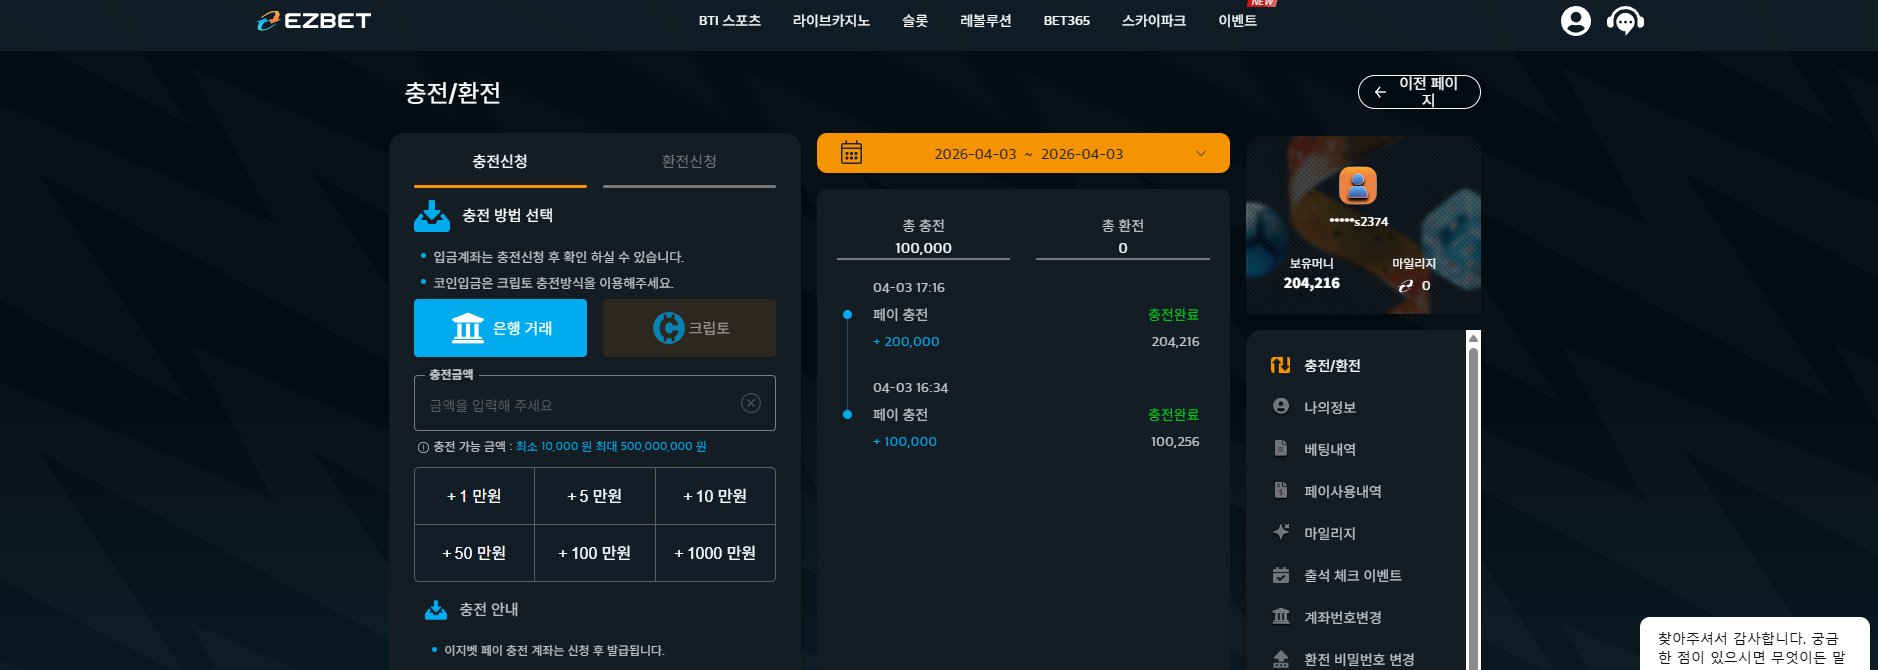Screen dimensions: 1878x670
Task: Click the orange avatar in the profile card
Action: [x=1358, y=186]
